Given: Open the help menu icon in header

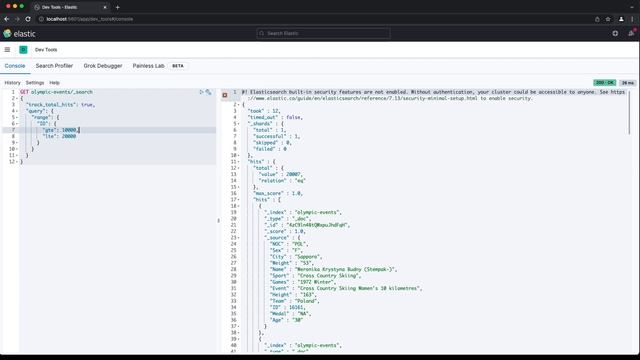Looking at the screenshot, I should coord(615,33).
